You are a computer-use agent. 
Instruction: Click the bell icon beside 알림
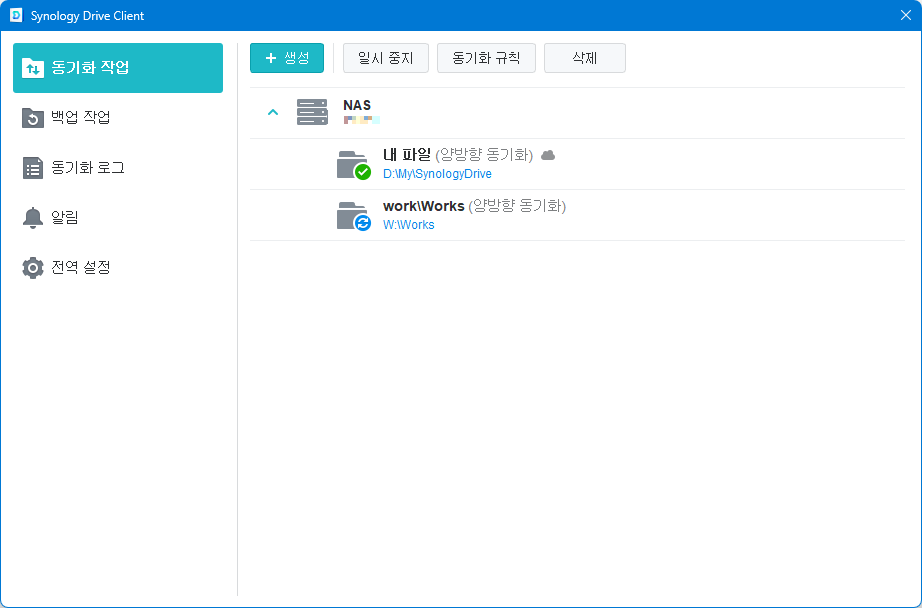click(32, 218)
